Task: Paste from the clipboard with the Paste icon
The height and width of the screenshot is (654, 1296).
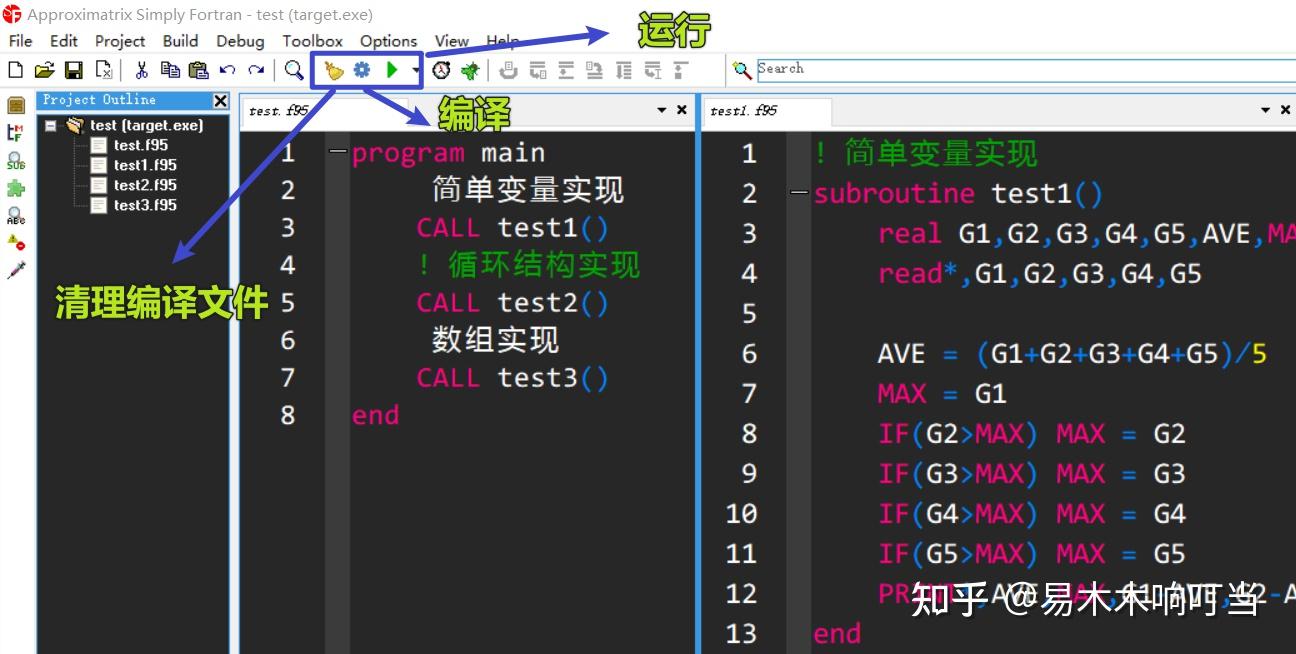Action: (199, 70)
